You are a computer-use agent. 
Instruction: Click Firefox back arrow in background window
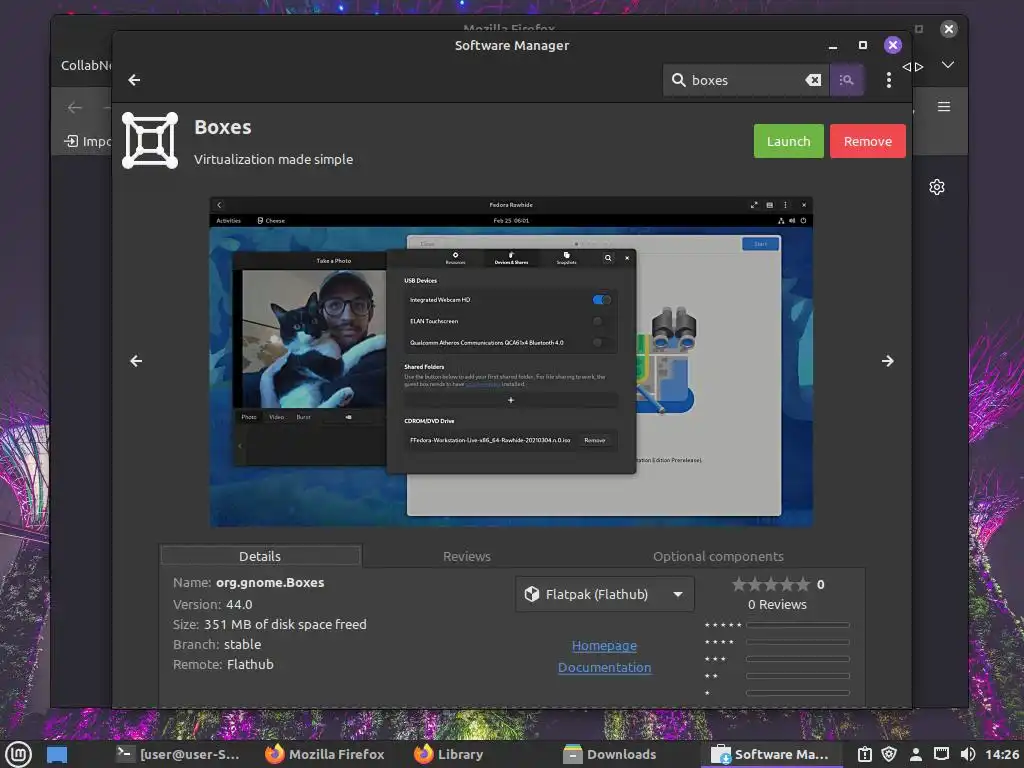click(x=74, y=108)
